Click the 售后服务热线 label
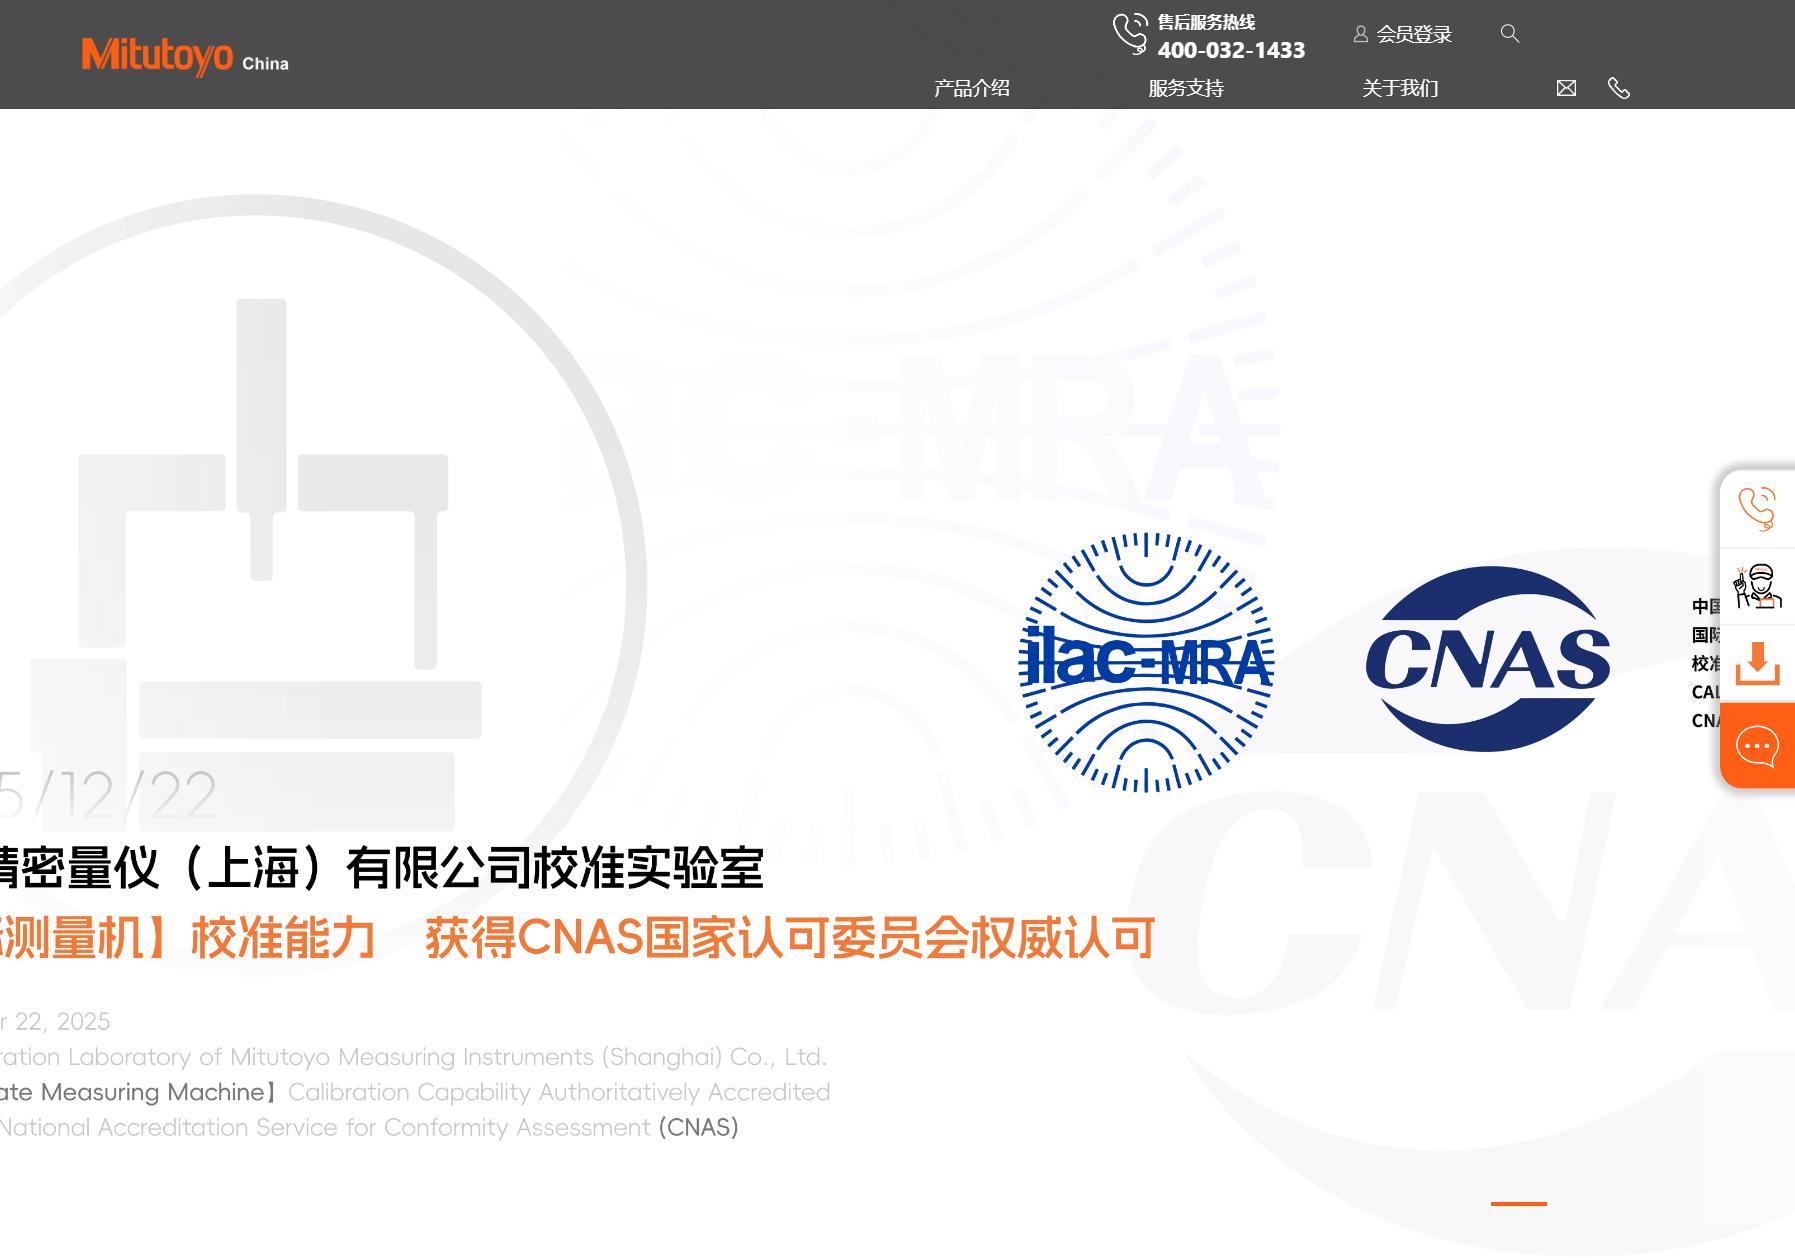This screenshot has height=1258, width=1795. pyautogui.click(x=1206, y=22)
